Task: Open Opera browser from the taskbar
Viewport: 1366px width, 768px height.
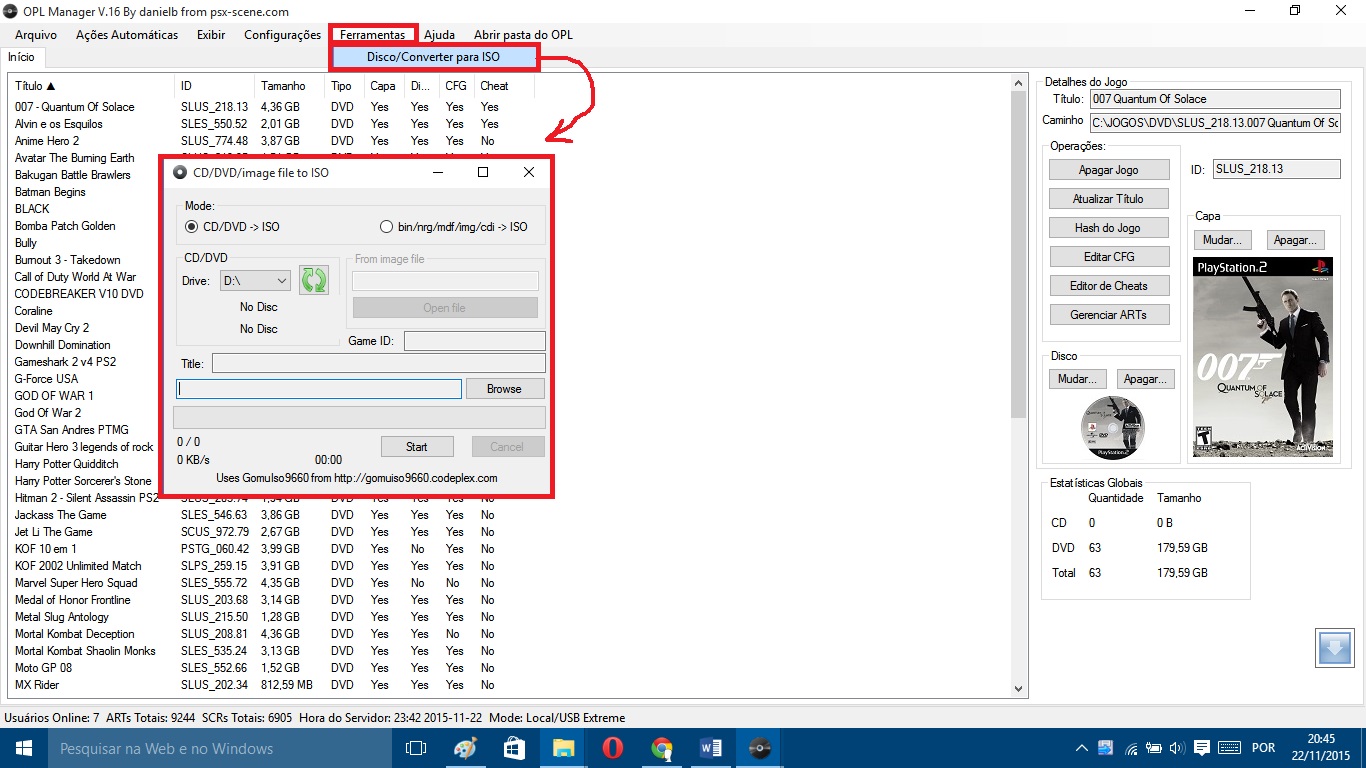Action: click(x=613, y=748)
